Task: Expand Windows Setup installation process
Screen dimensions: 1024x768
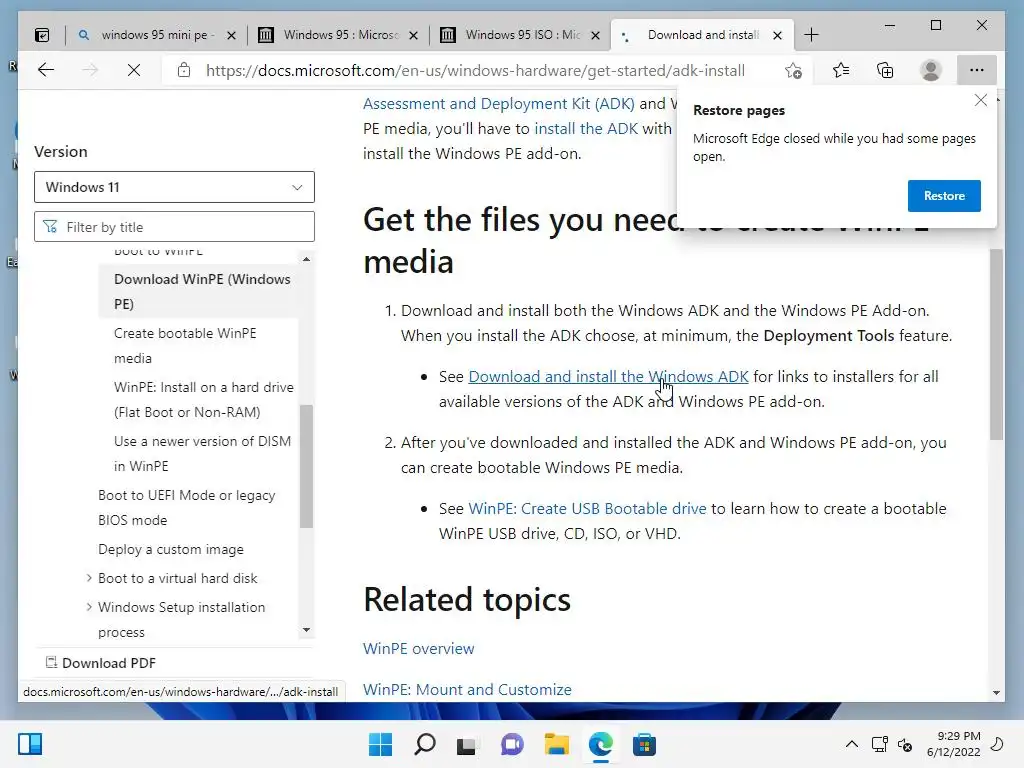Action: point(89,607)
